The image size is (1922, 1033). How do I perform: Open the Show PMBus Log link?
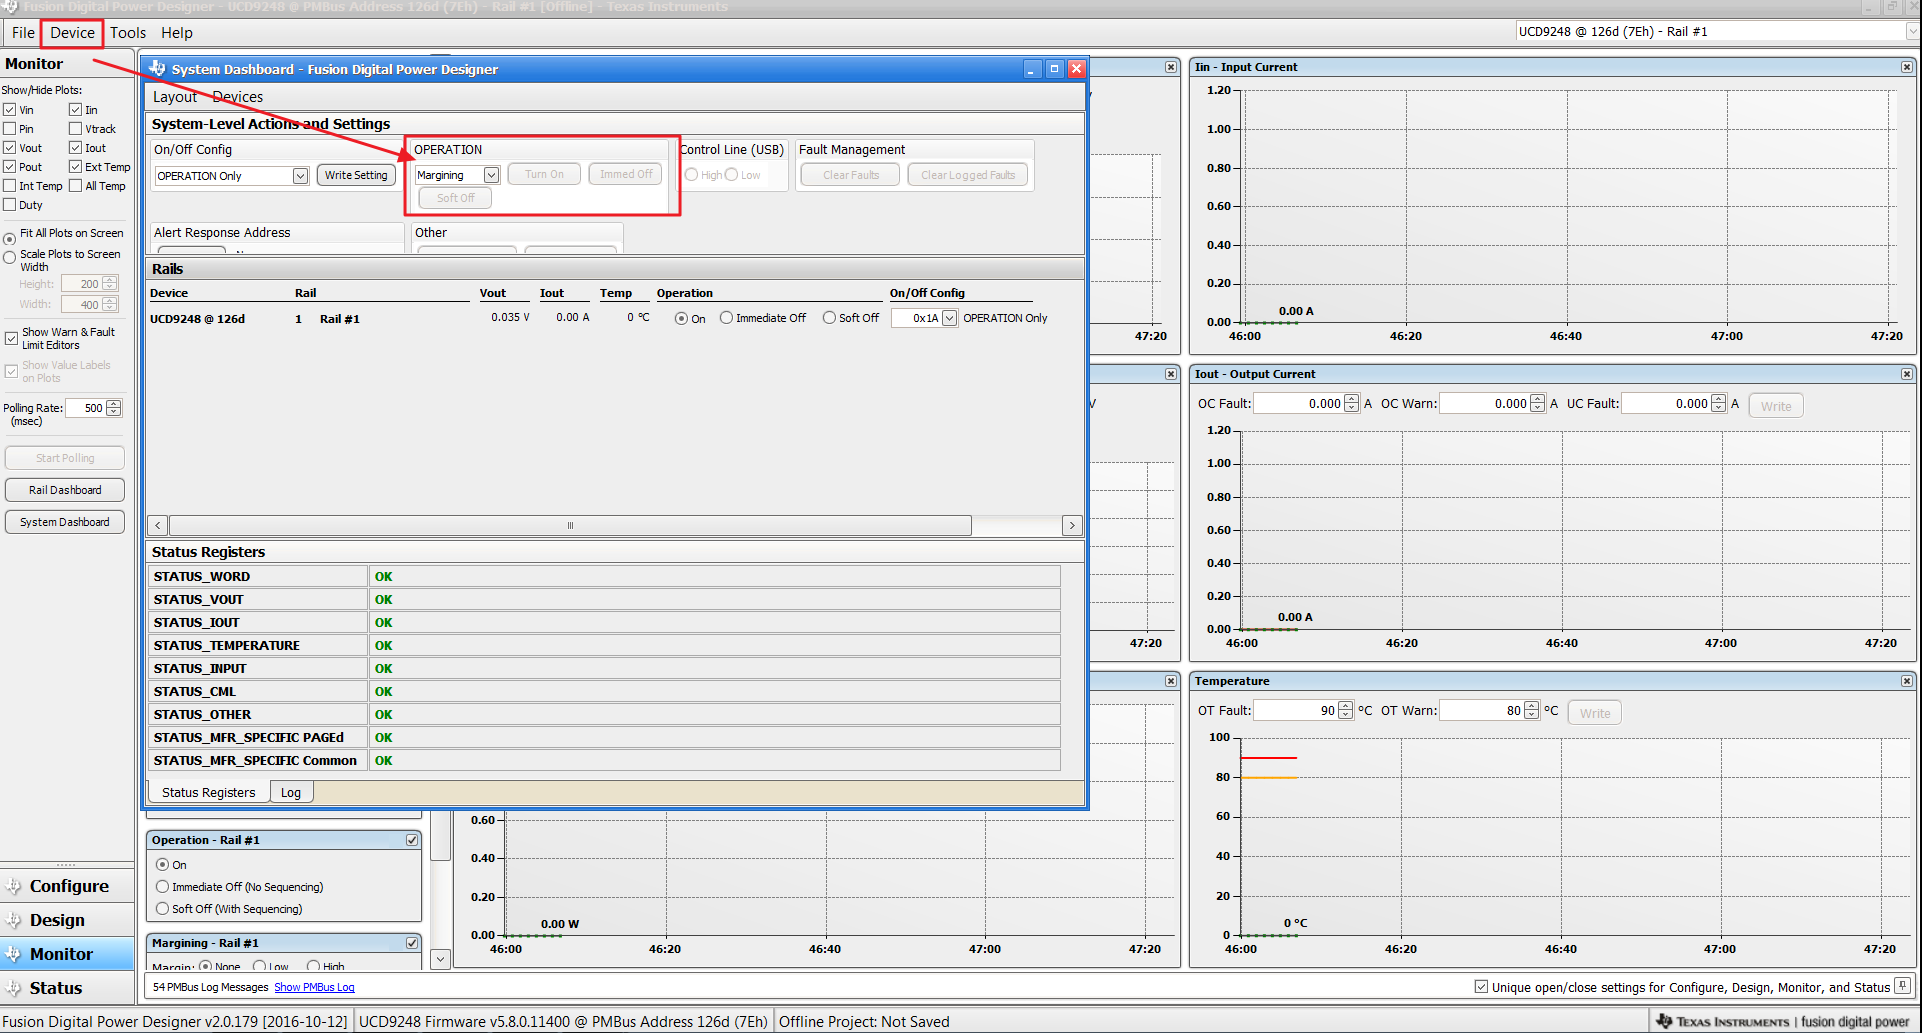[x=314, y=987]
